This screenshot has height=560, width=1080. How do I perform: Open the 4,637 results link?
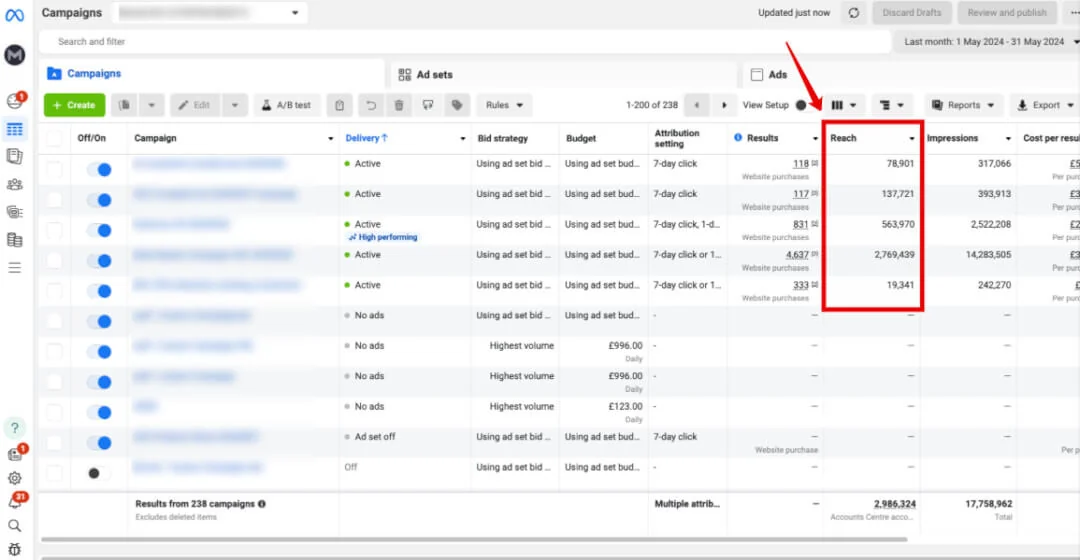(797, 254)
